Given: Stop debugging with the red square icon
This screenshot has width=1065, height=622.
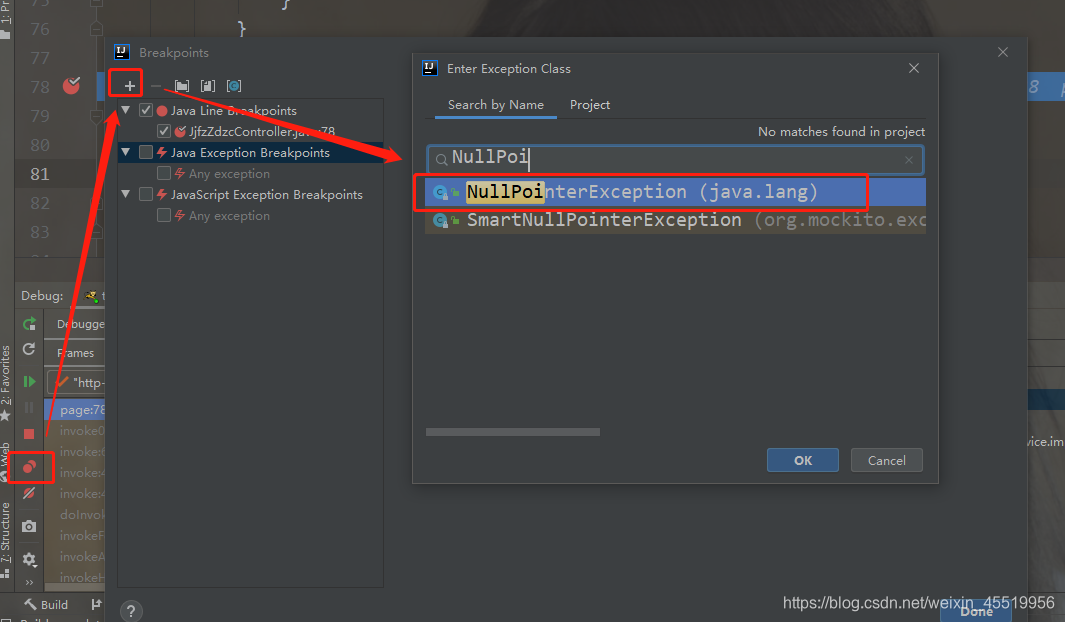Looking at the screenshot, I should click(x=29, y=434).
